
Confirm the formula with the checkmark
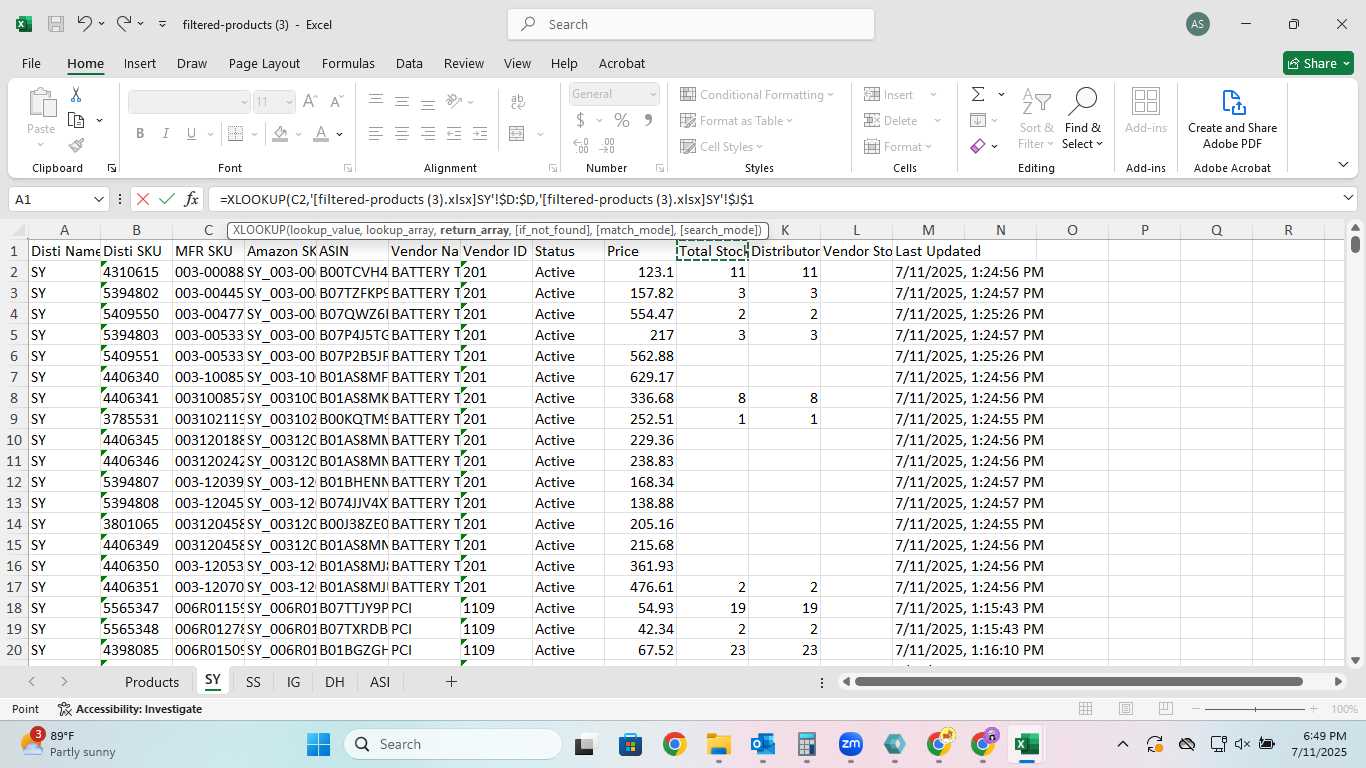click(167, 199)
